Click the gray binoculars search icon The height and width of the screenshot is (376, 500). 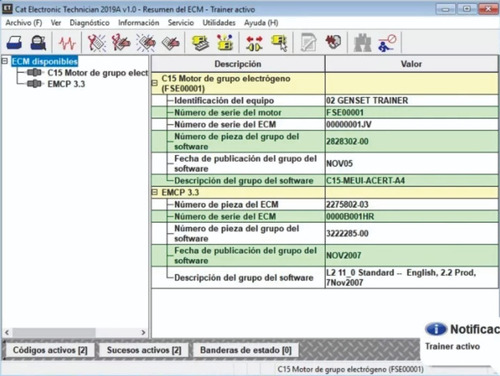362,43
